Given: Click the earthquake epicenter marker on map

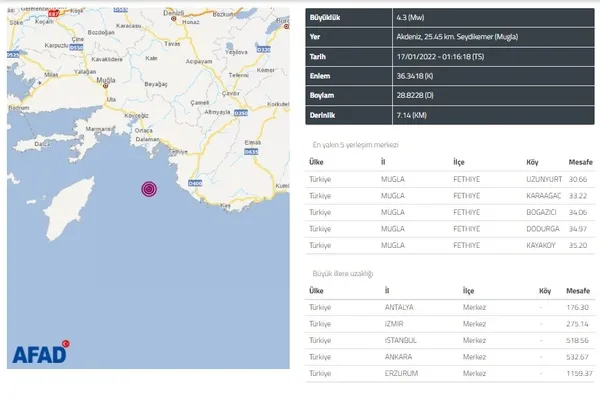Looking at the screenshot, I should 149,189.
